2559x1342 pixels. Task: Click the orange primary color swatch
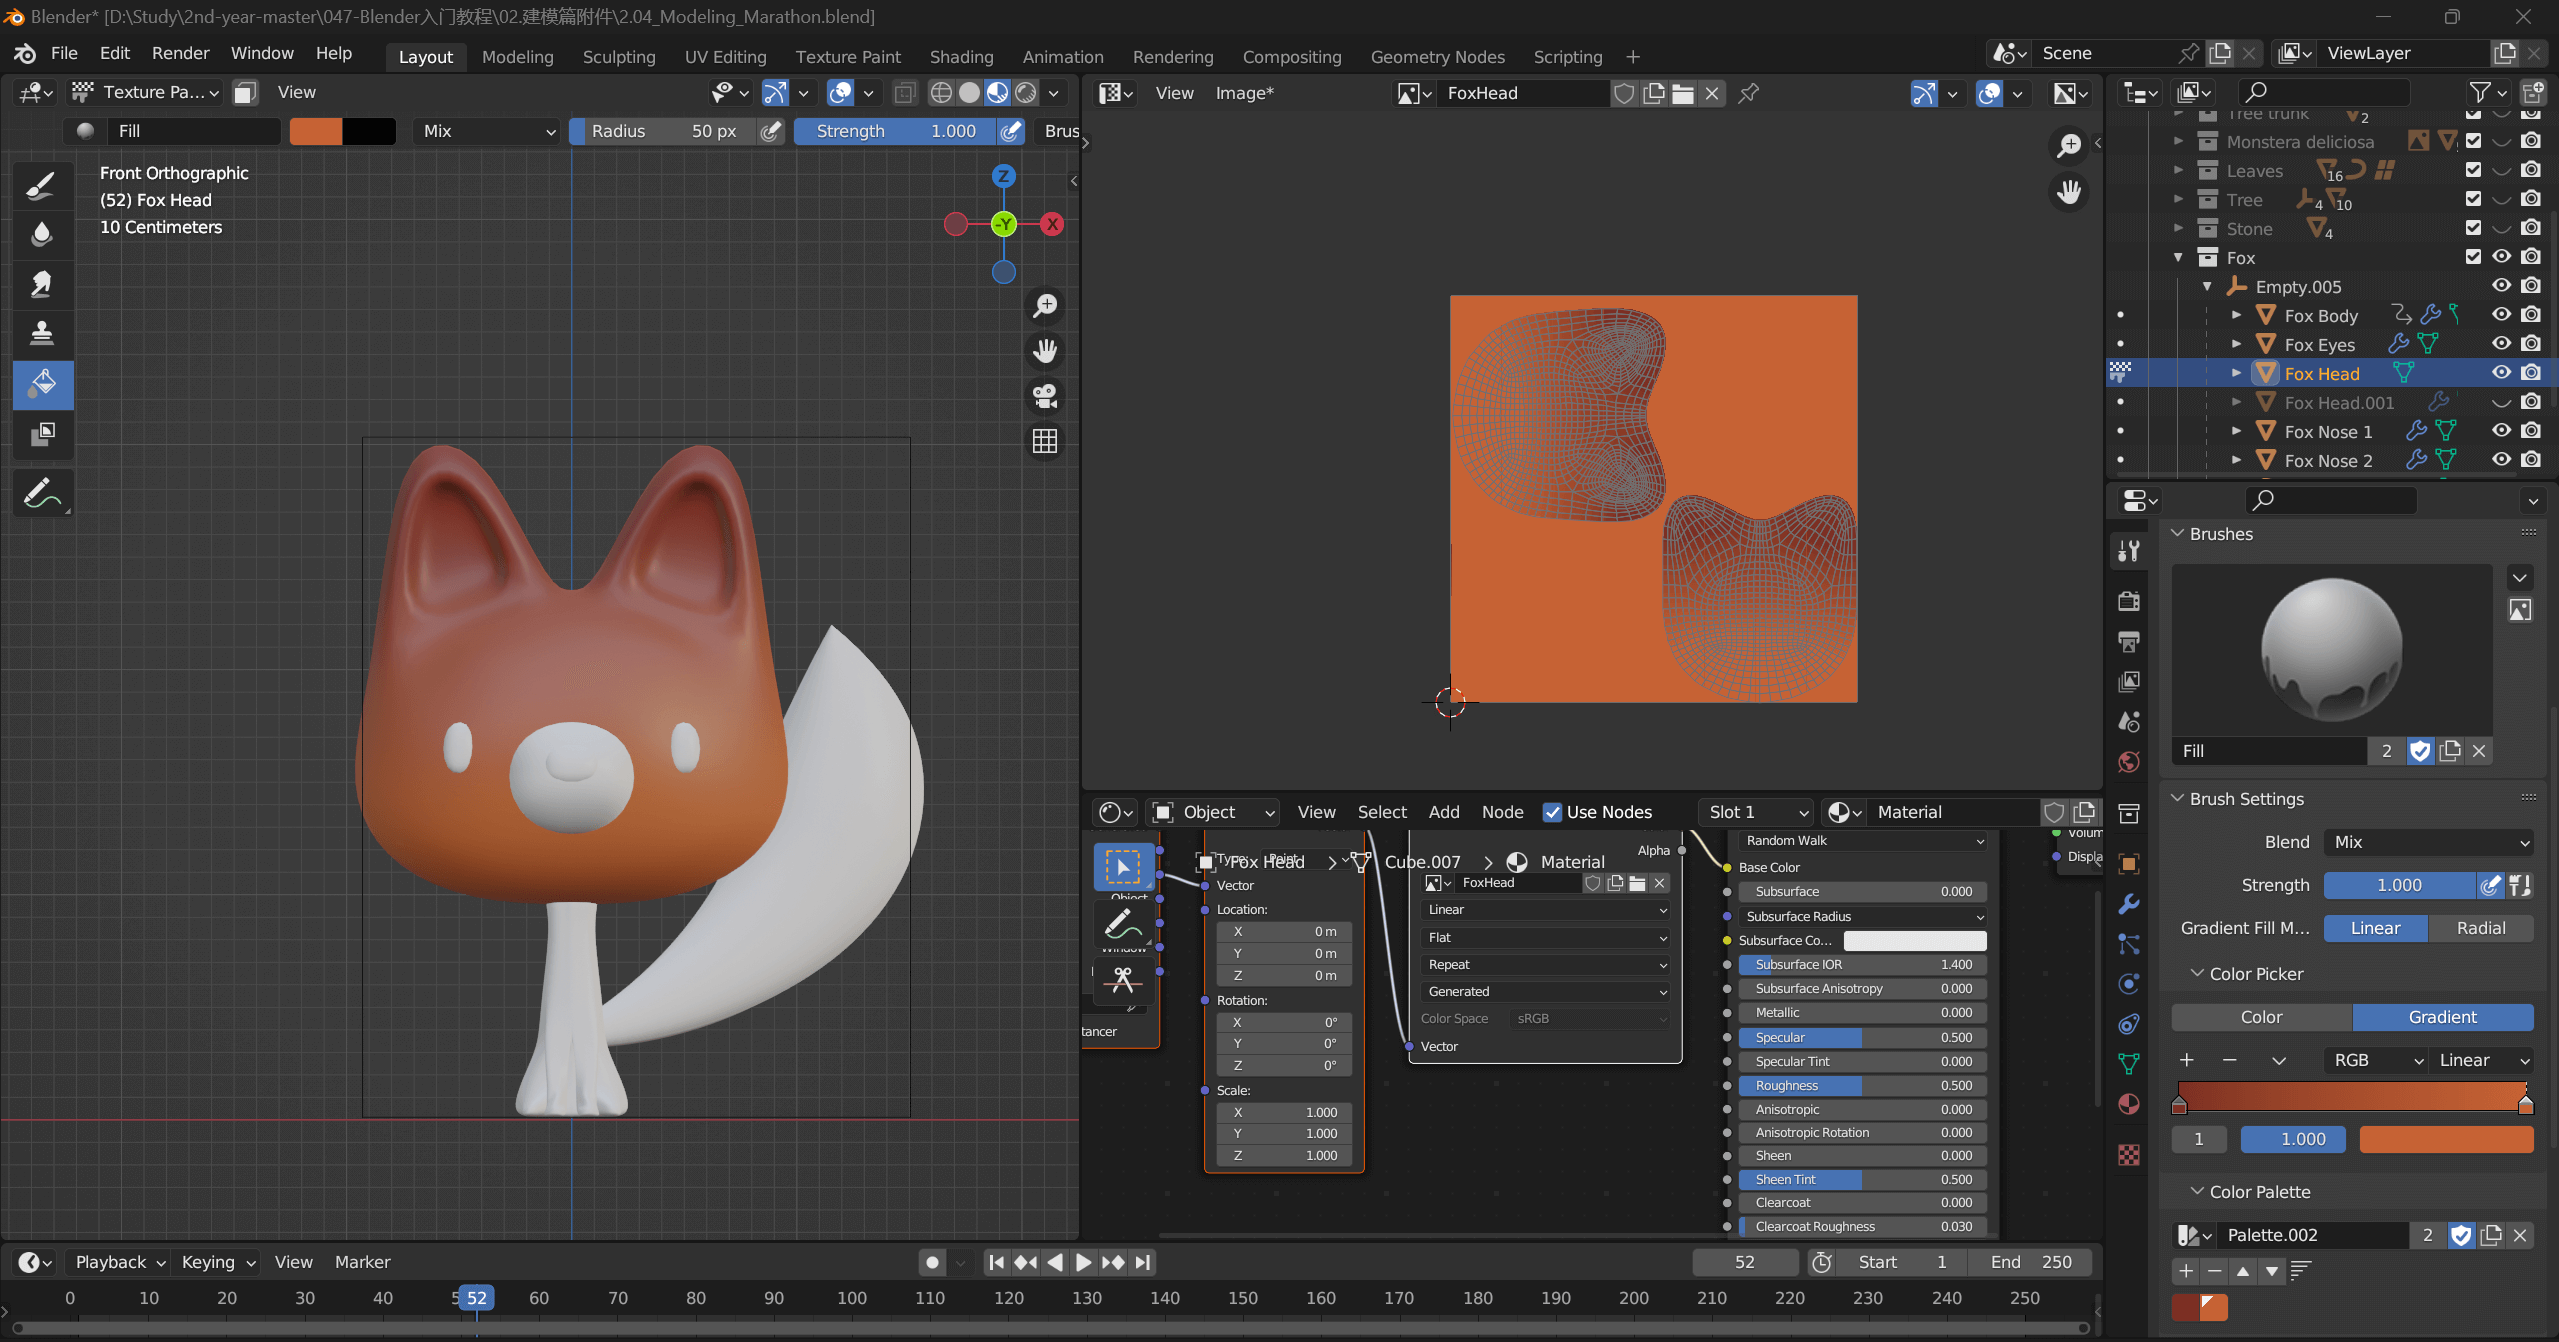click(x=316, y=131)
